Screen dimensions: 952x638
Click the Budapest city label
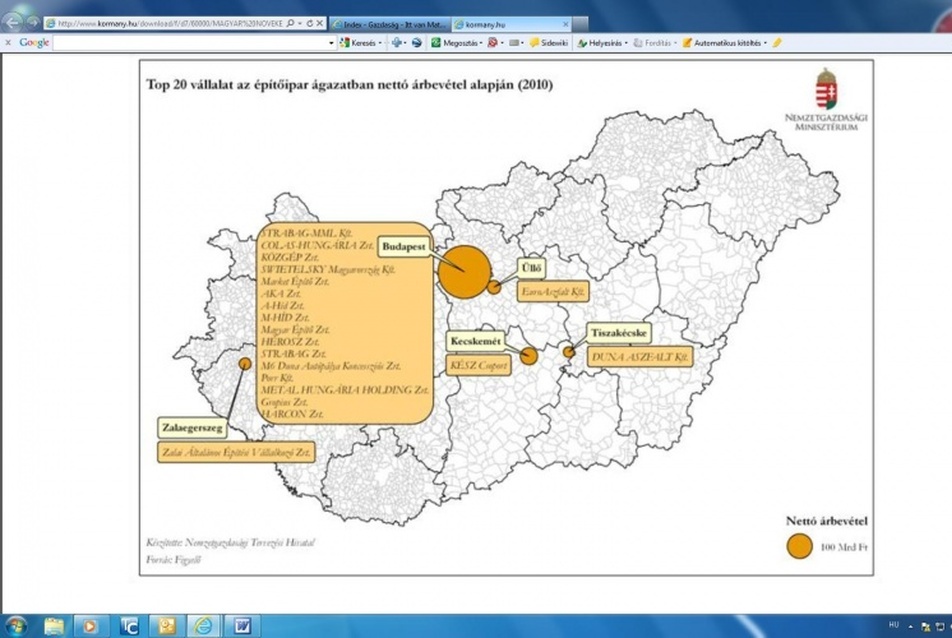[404, 247]
